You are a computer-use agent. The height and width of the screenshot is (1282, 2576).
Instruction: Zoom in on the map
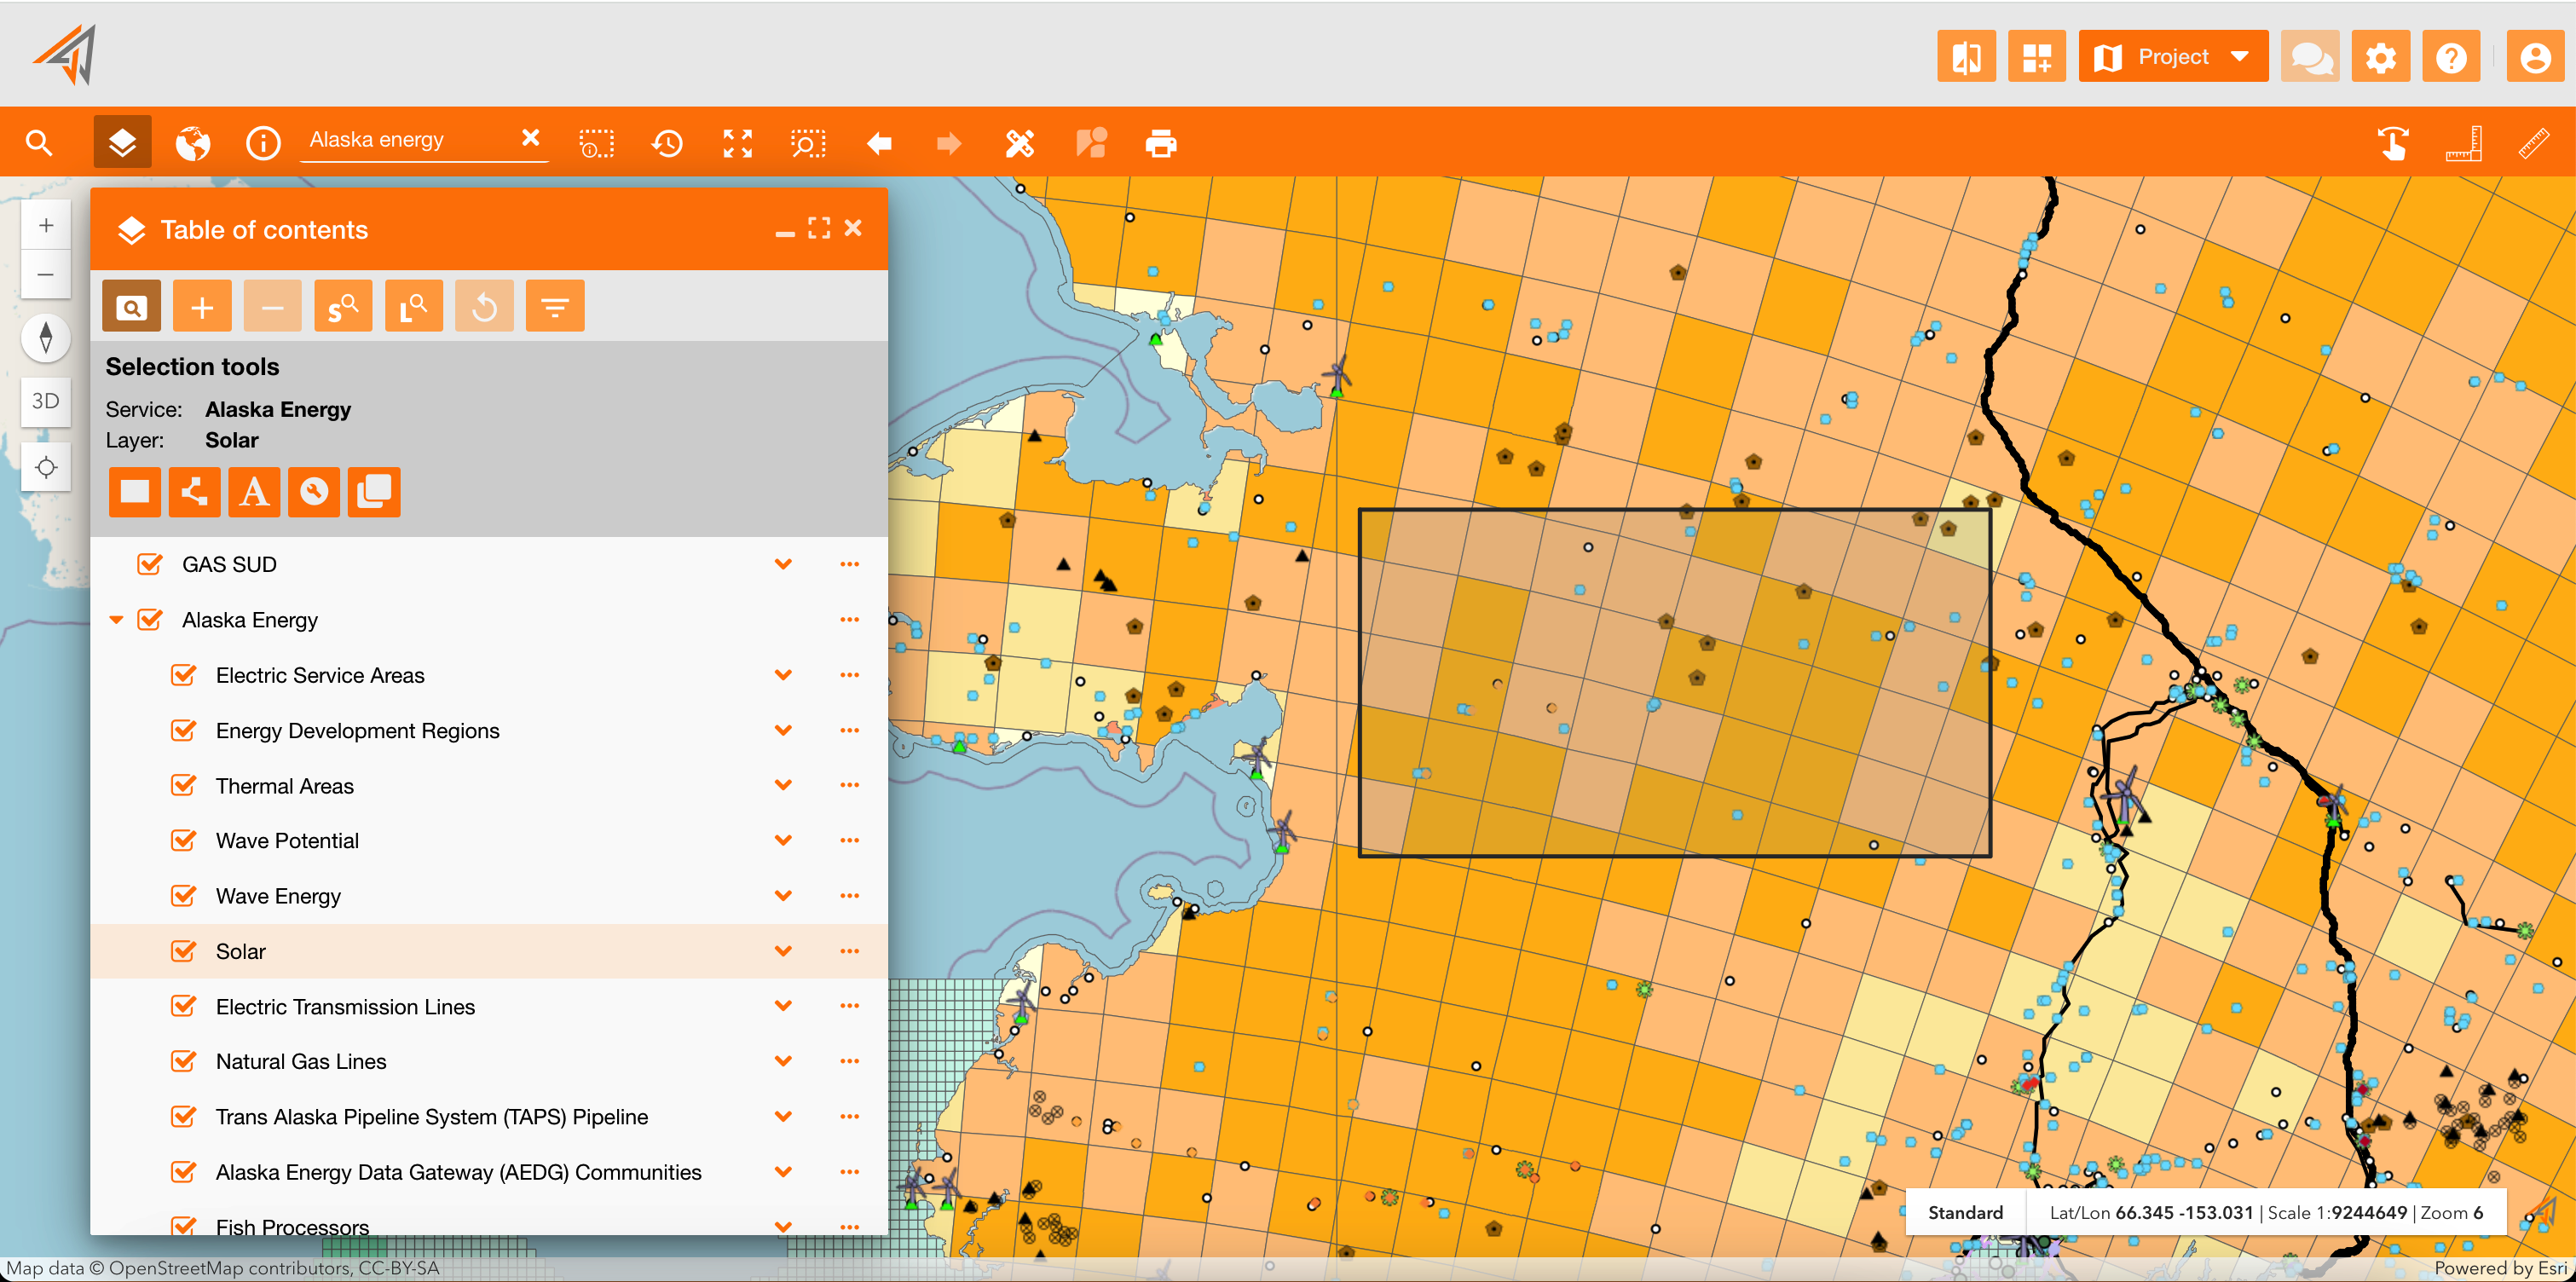point(46,225)
